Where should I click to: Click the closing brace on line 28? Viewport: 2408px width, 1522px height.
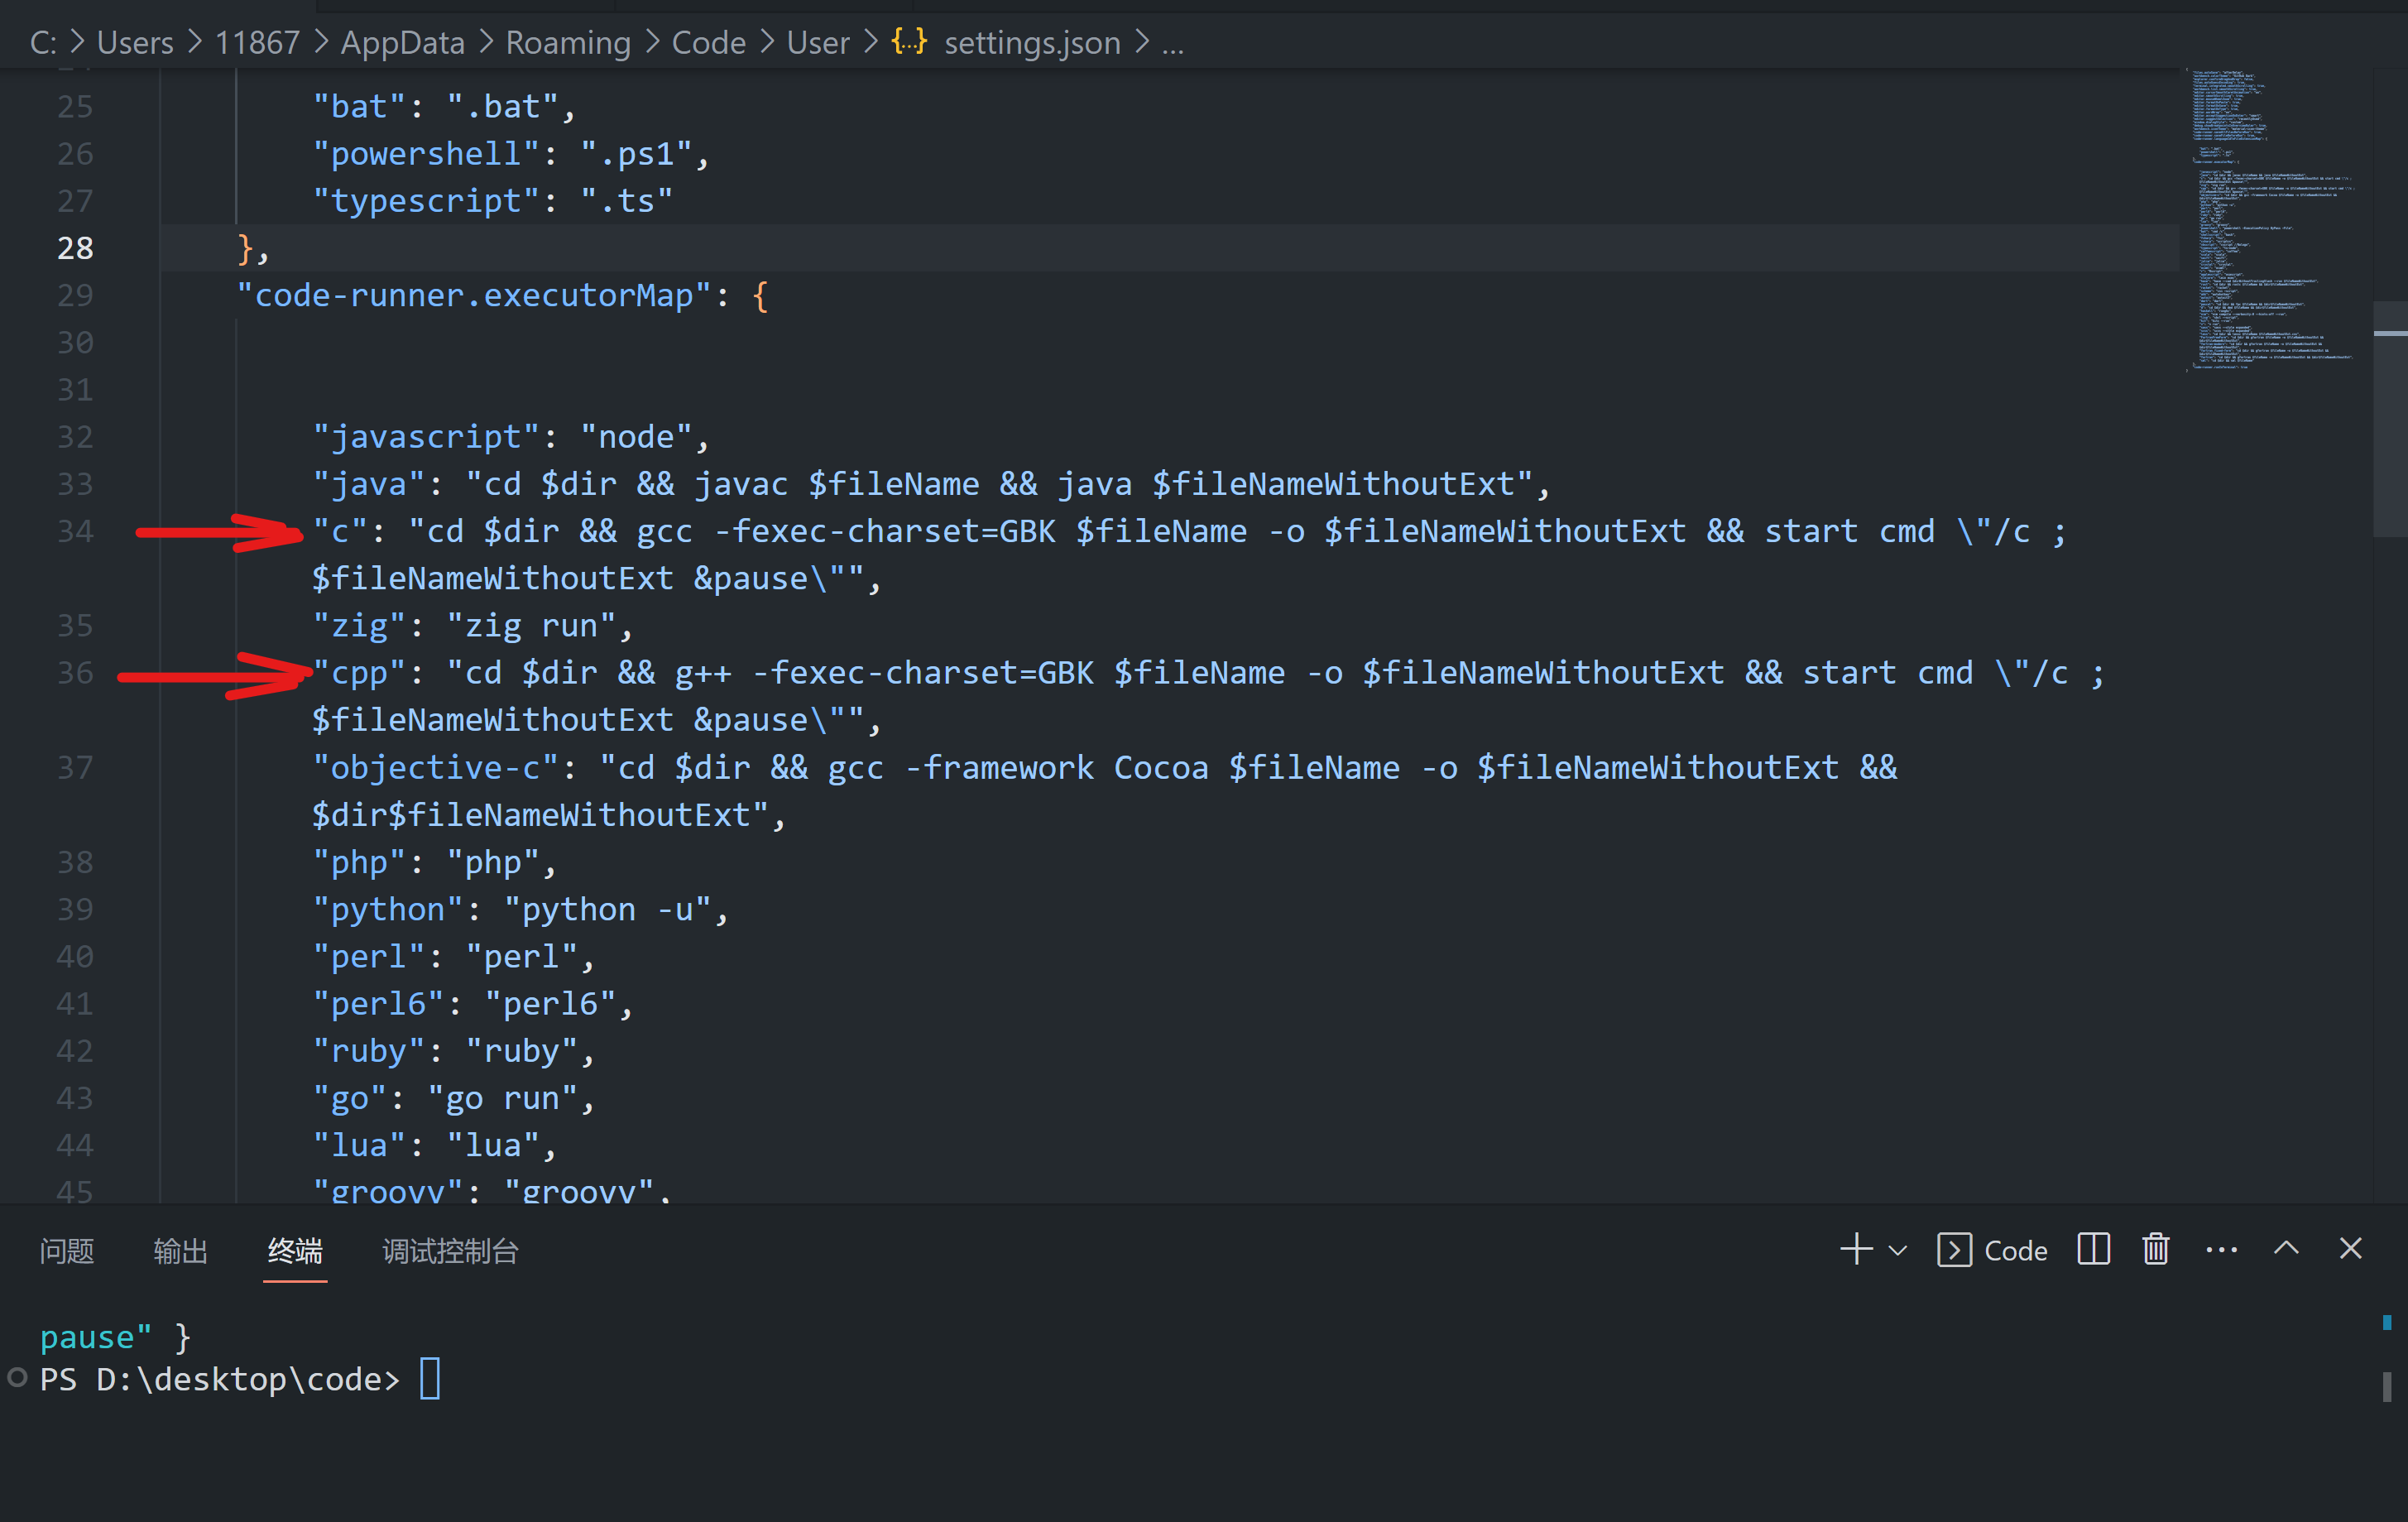245,248
